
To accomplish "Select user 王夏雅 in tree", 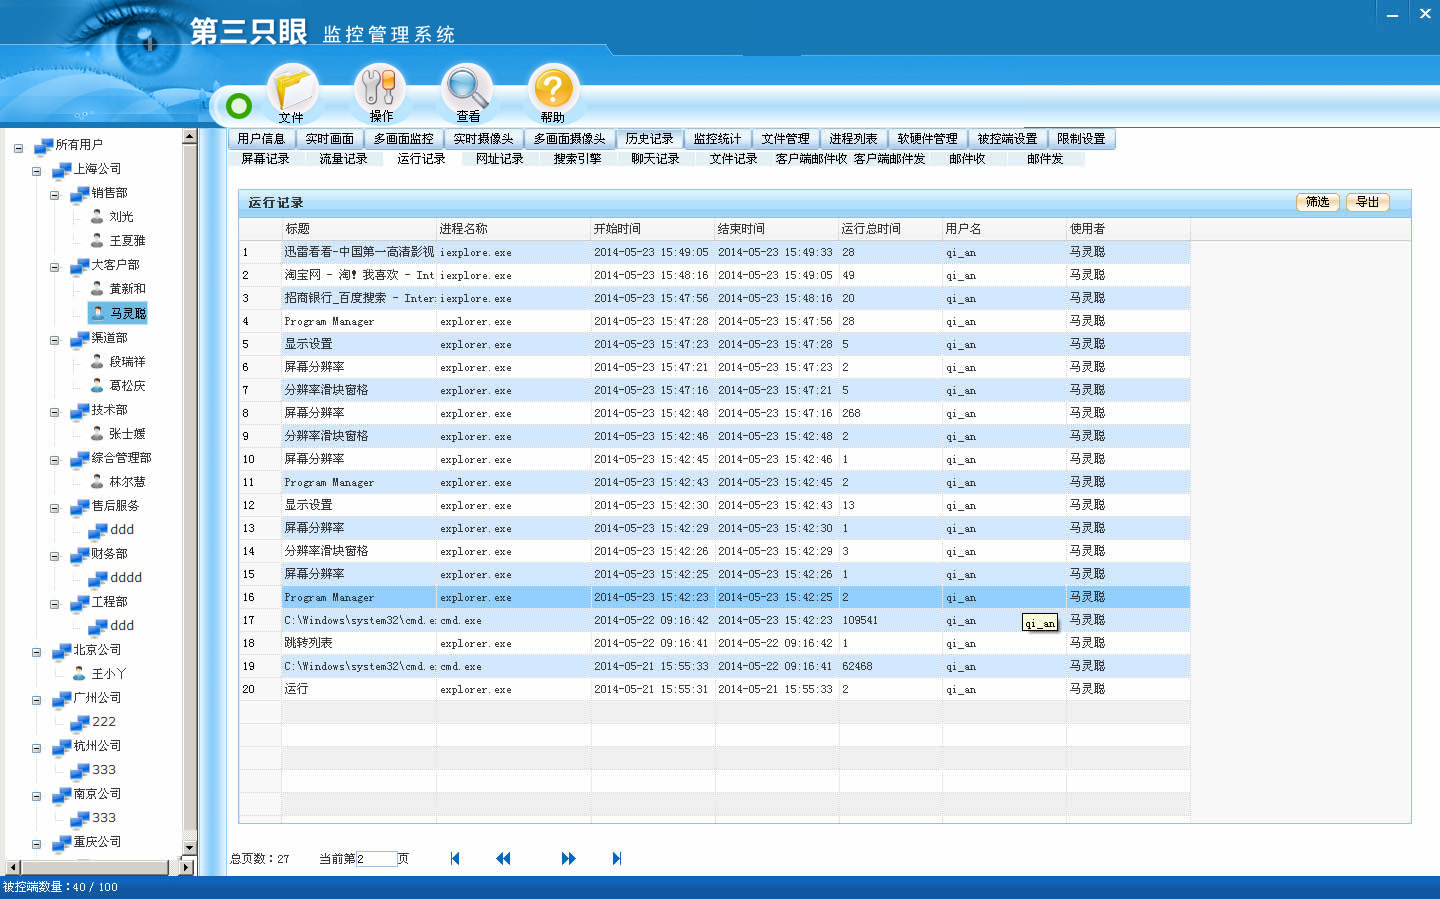I will tap(127, 241).
